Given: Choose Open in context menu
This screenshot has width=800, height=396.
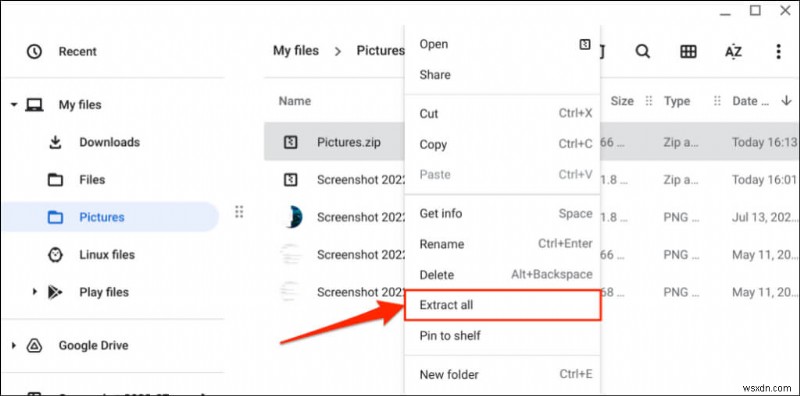Looking at the screenshot, I should click(x=434, y=44).
